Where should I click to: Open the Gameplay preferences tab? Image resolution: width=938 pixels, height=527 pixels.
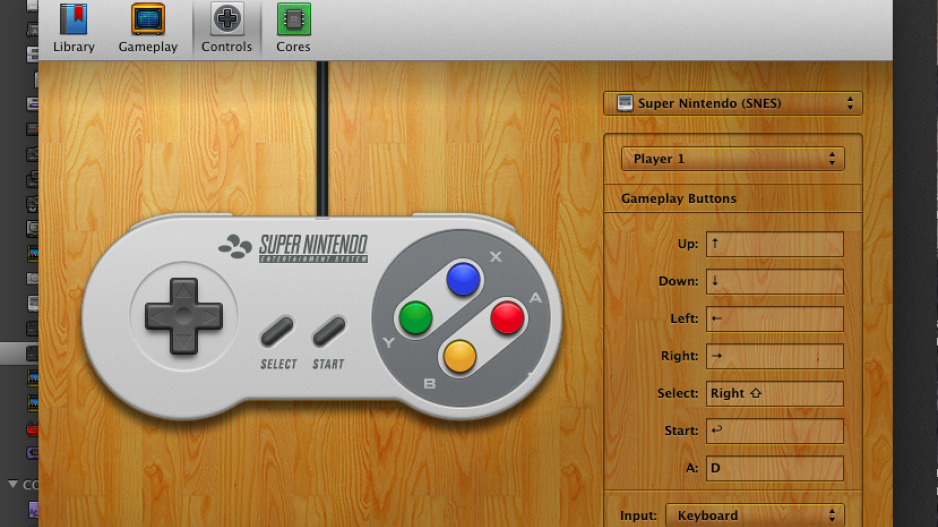click(148, 28)
